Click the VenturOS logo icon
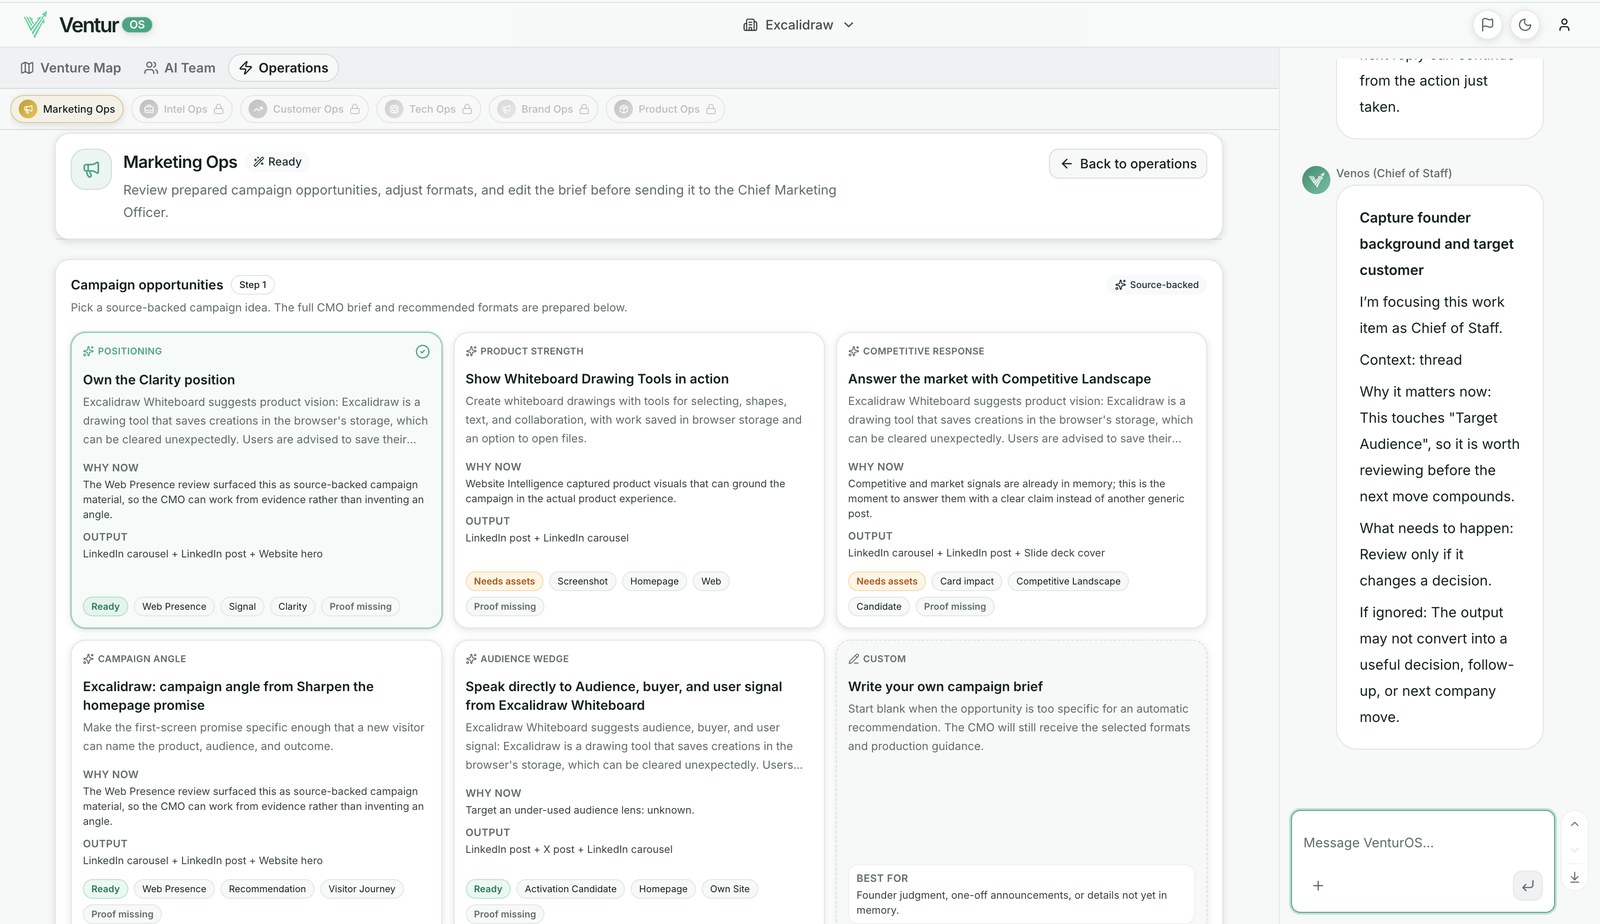Screen dimensions: 1600x924 [x=35, y=24]
